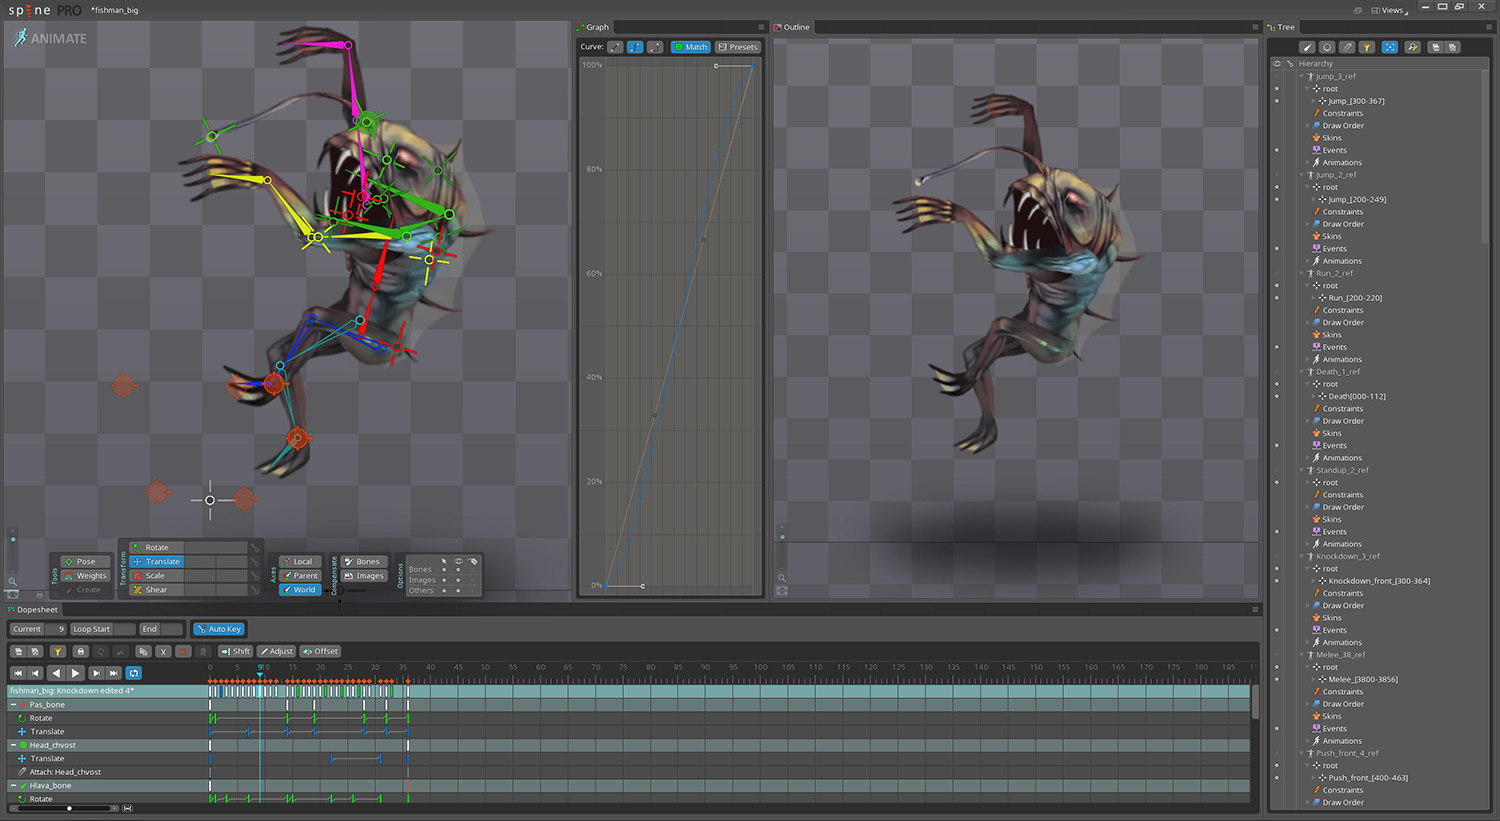Screen dimensions: 1500x821
Task: Enable Local axes mode
Action: (x=298, y=561)
